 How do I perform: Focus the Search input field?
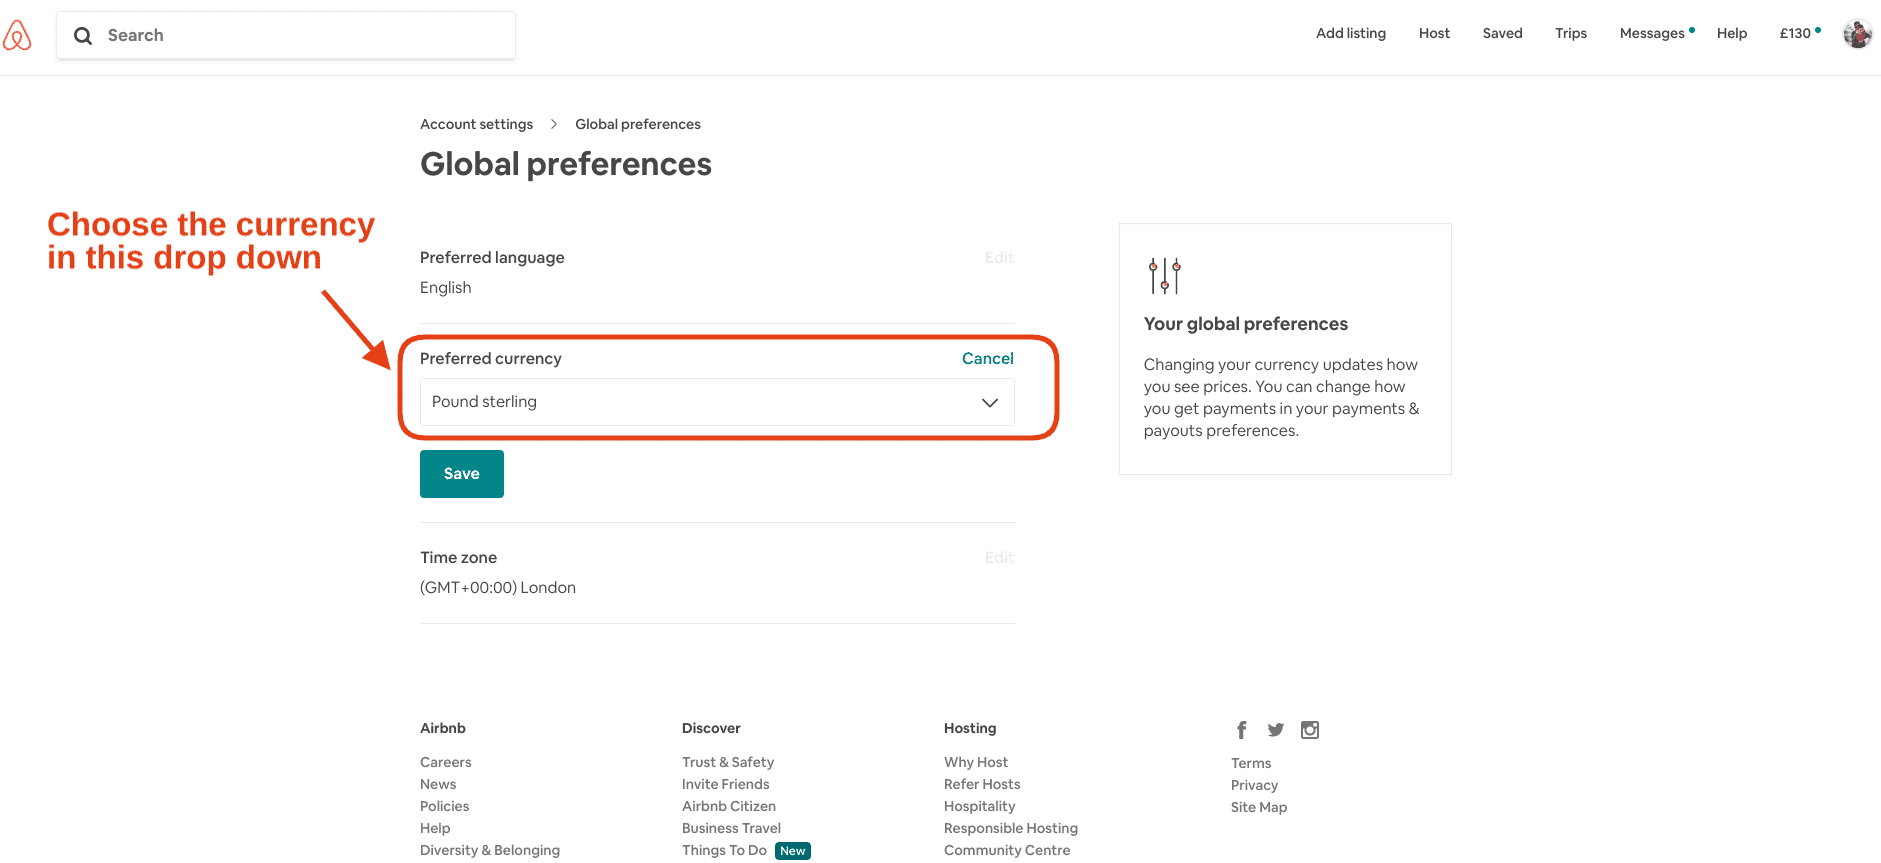click(286, 36)
